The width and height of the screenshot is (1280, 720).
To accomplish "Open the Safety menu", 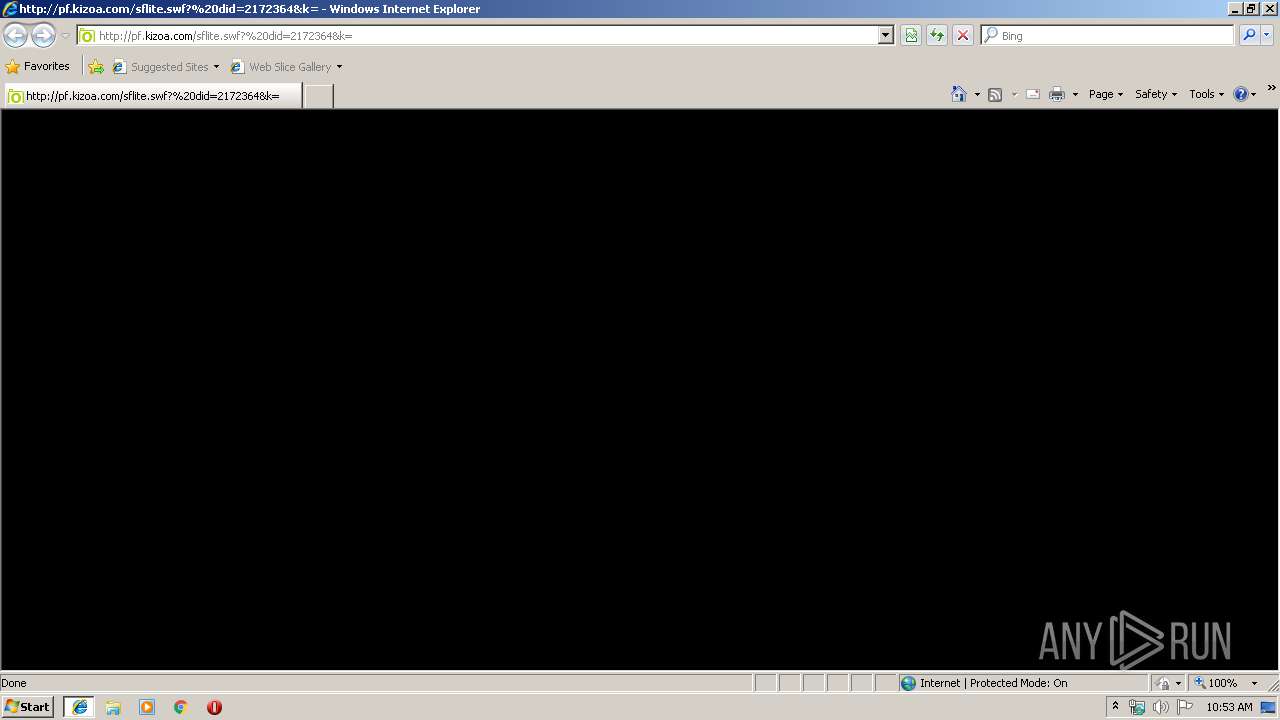I will point(1156,94).
